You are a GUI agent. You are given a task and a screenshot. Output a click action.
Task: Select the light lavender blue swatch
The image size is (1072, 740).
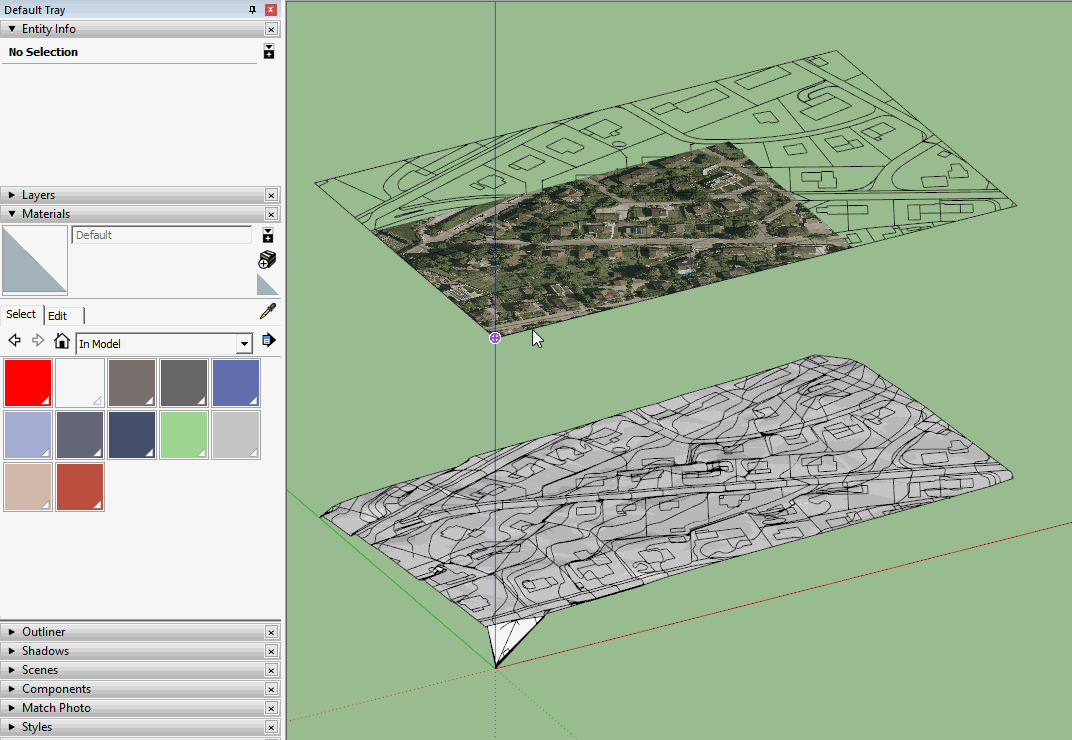28,435
